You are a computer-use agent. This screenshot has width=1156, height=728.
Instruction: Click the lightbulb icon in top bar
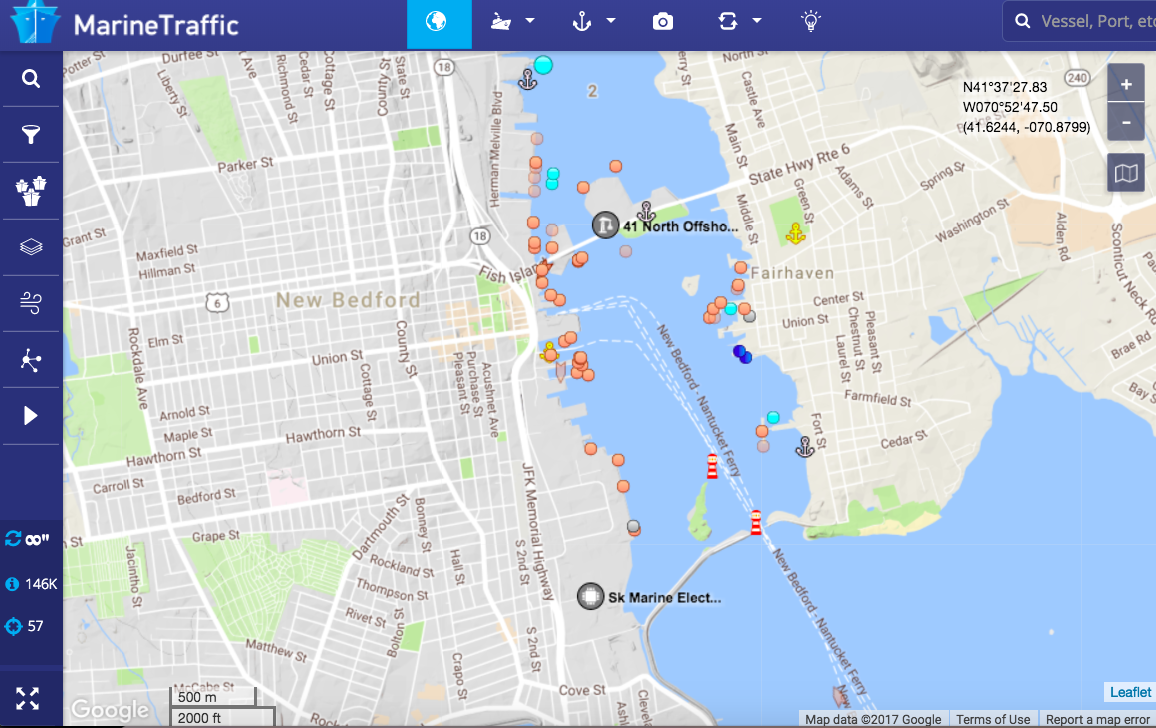pyautogui.click(x=810, y=21)
